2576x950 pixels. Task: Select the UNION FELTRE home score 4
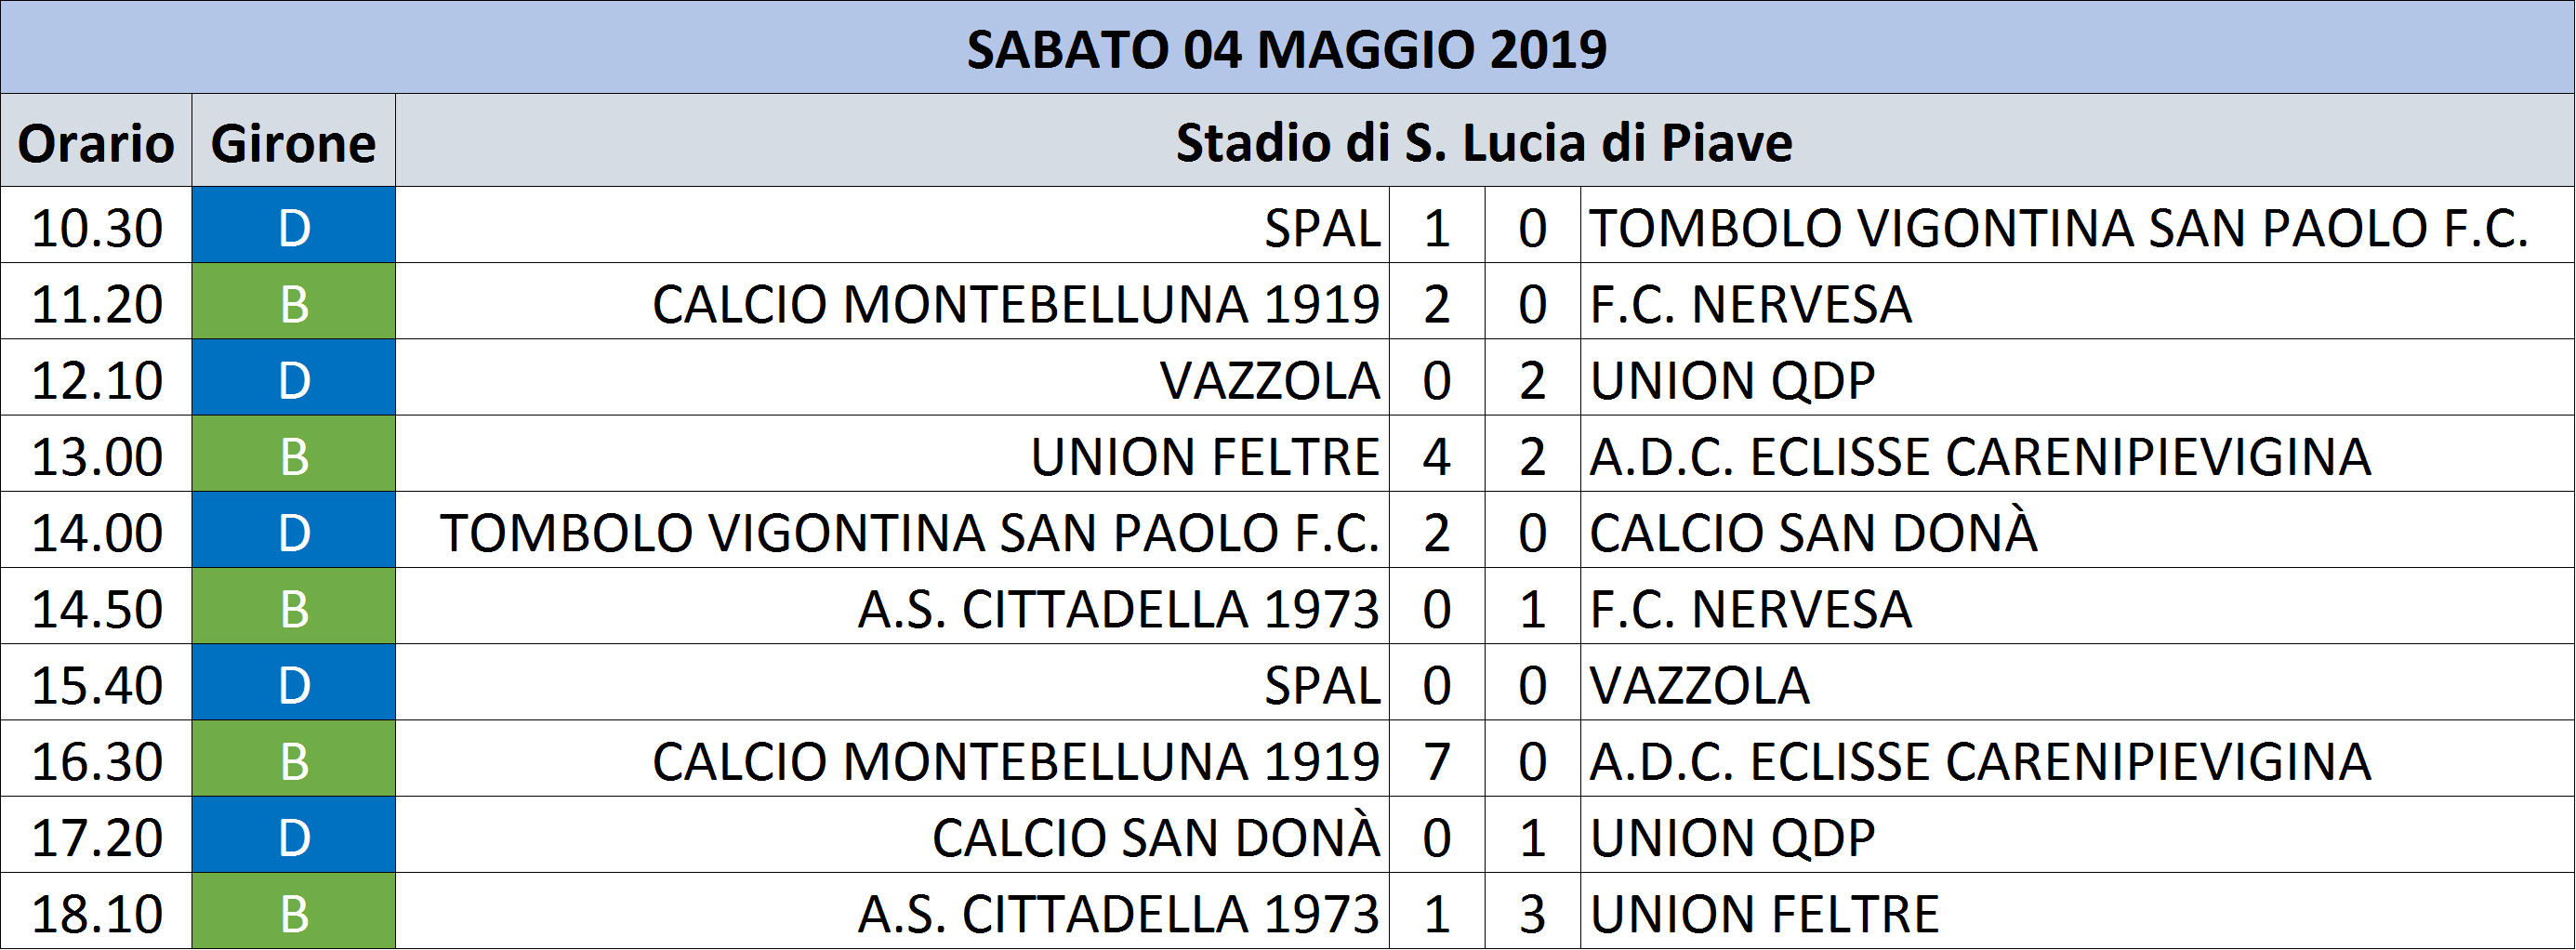click(x=1437, y=455)
